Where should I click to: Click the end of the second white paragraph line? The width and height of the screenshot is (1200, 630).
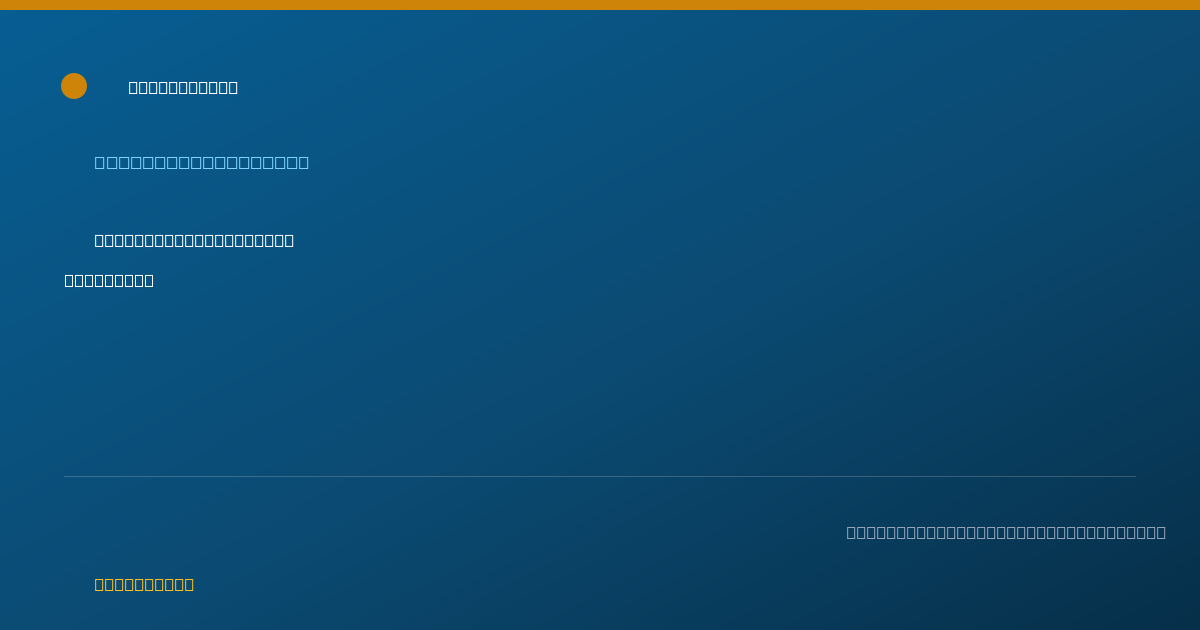tap(149, 280)
